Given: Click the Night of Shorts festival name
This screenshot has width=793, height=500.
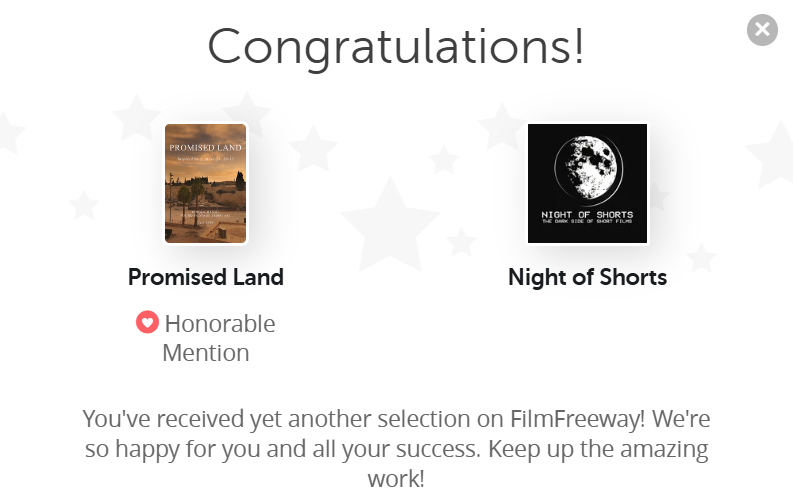Looking at the screenshot, I should coord(587,277).
